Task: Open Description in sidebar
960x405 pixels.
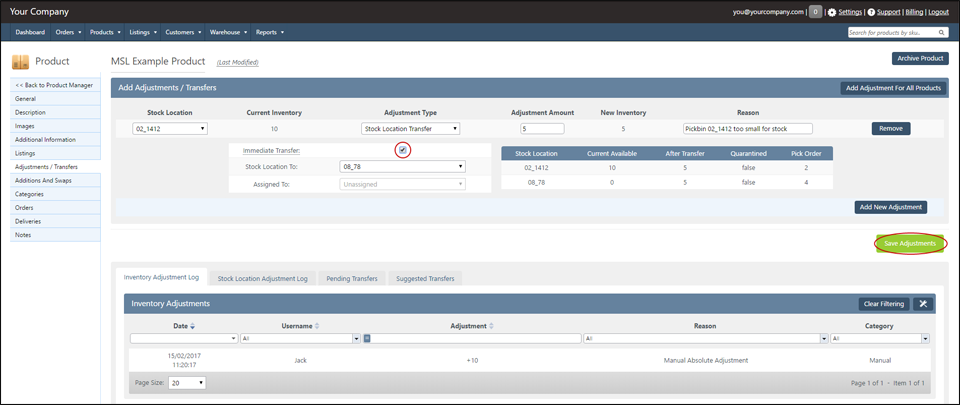Action: [55, 113]
